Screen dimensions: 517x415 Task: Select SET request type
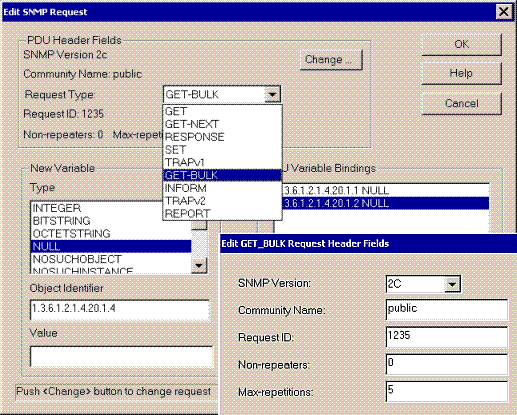coord(222,150)
